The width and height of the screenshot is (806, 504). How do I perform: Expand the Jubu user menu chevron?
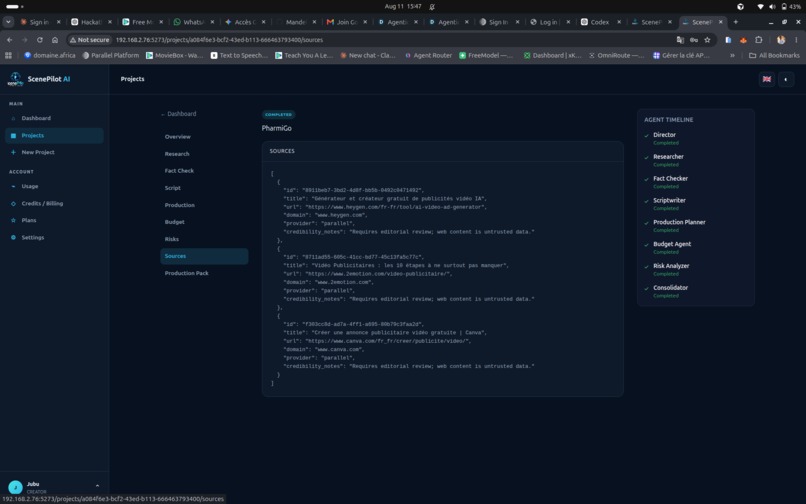97,485
